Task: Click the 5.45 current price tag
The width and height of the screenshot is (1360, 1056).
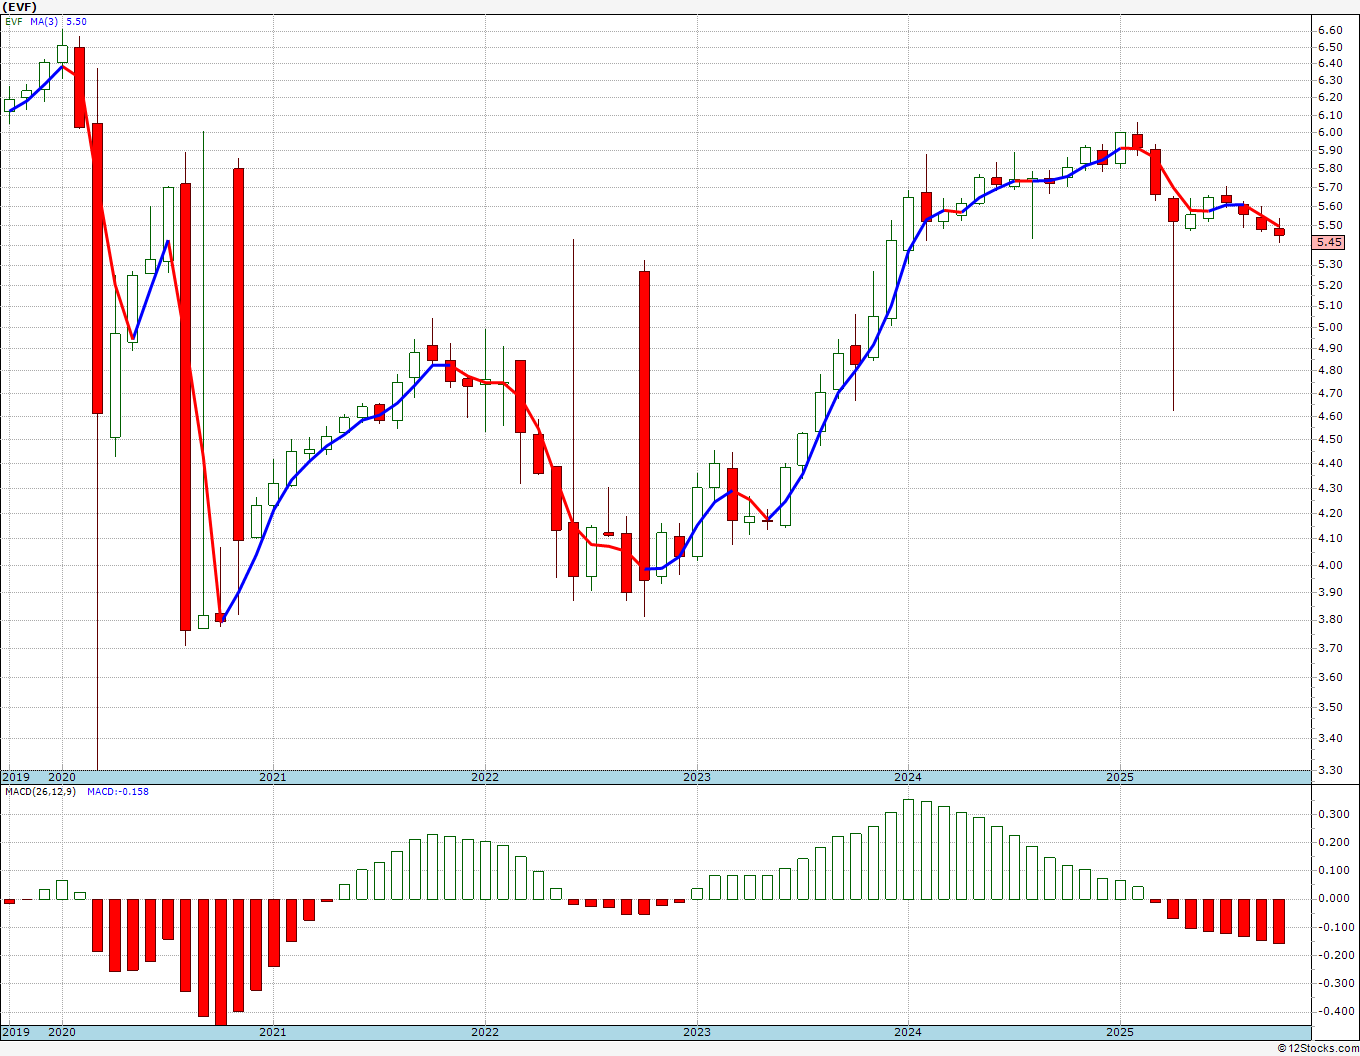Action: pos(1329,242)
